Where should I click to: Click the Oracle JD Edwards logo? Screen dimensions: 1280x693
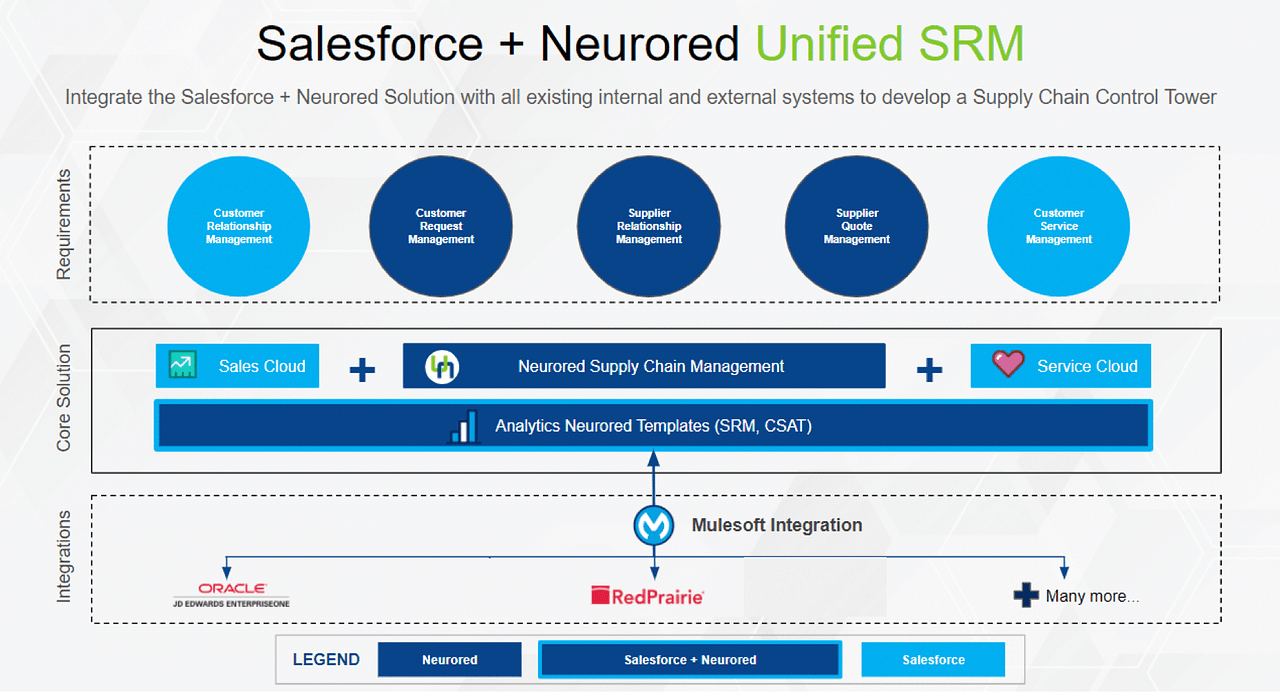coord(230,593)
